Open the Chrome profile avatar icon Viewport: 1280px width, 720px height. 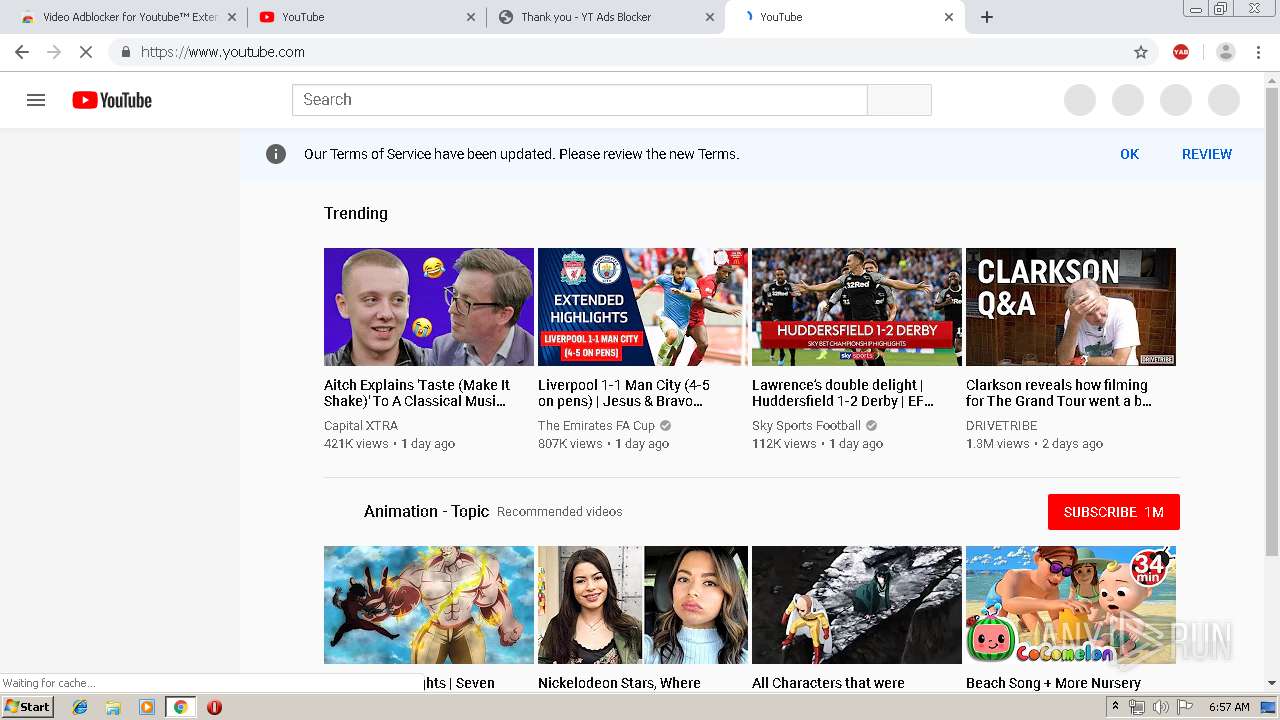1226,52
